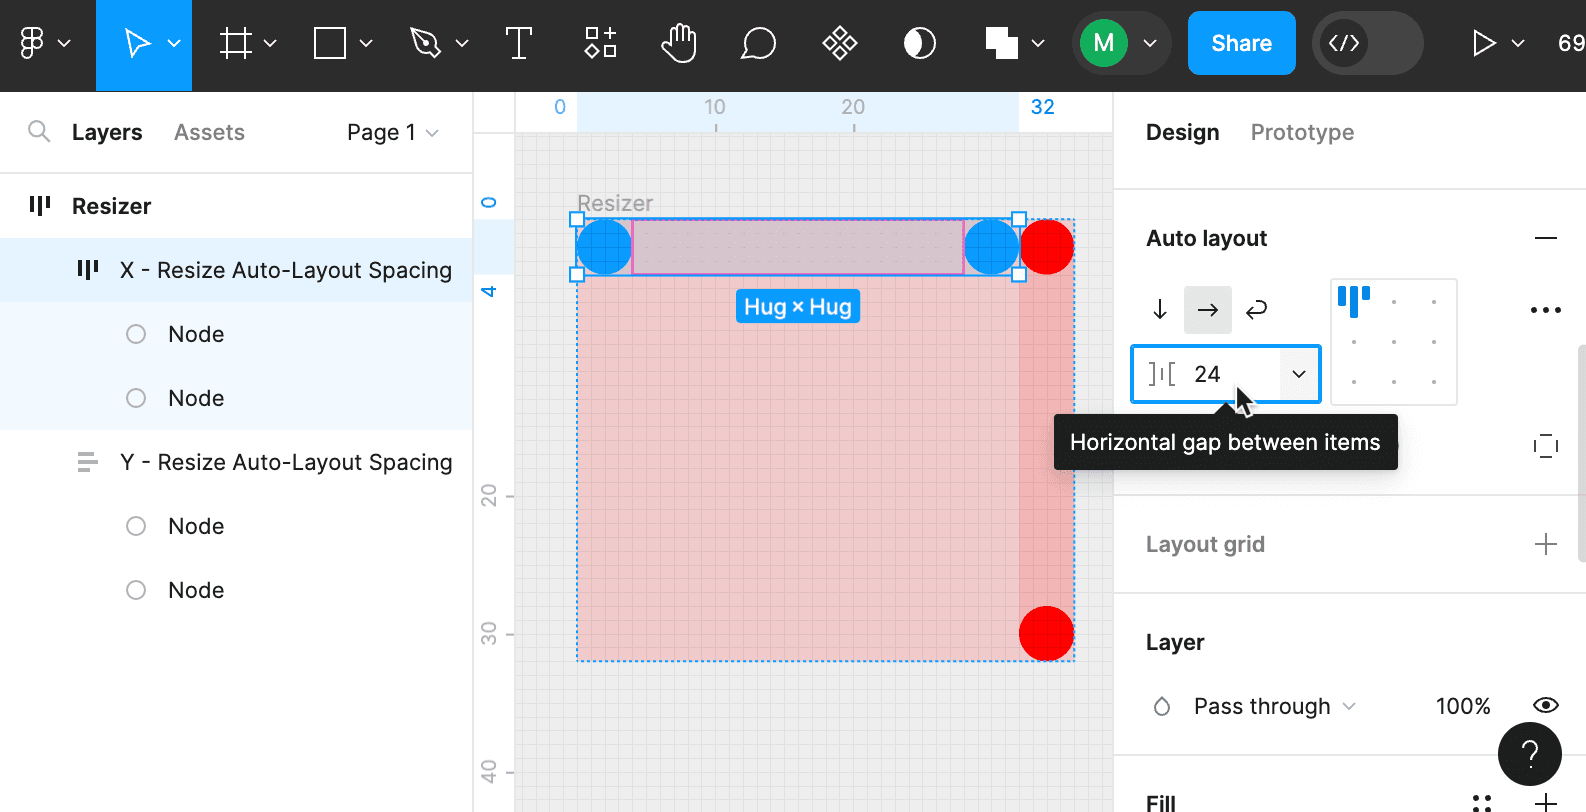Select second Node under Y layer

click(x=236, y=590)
